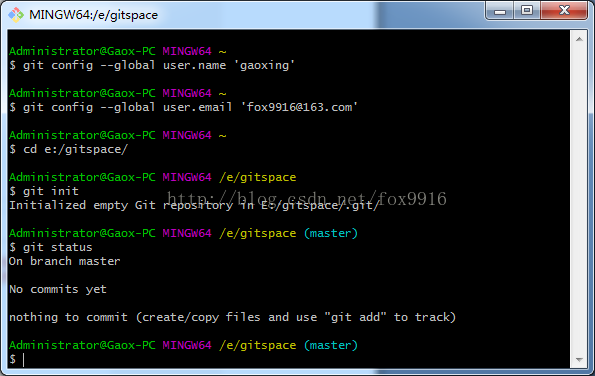Click the 'No commits yet' output line
The image size is (595, 376).
coord(58,289)
